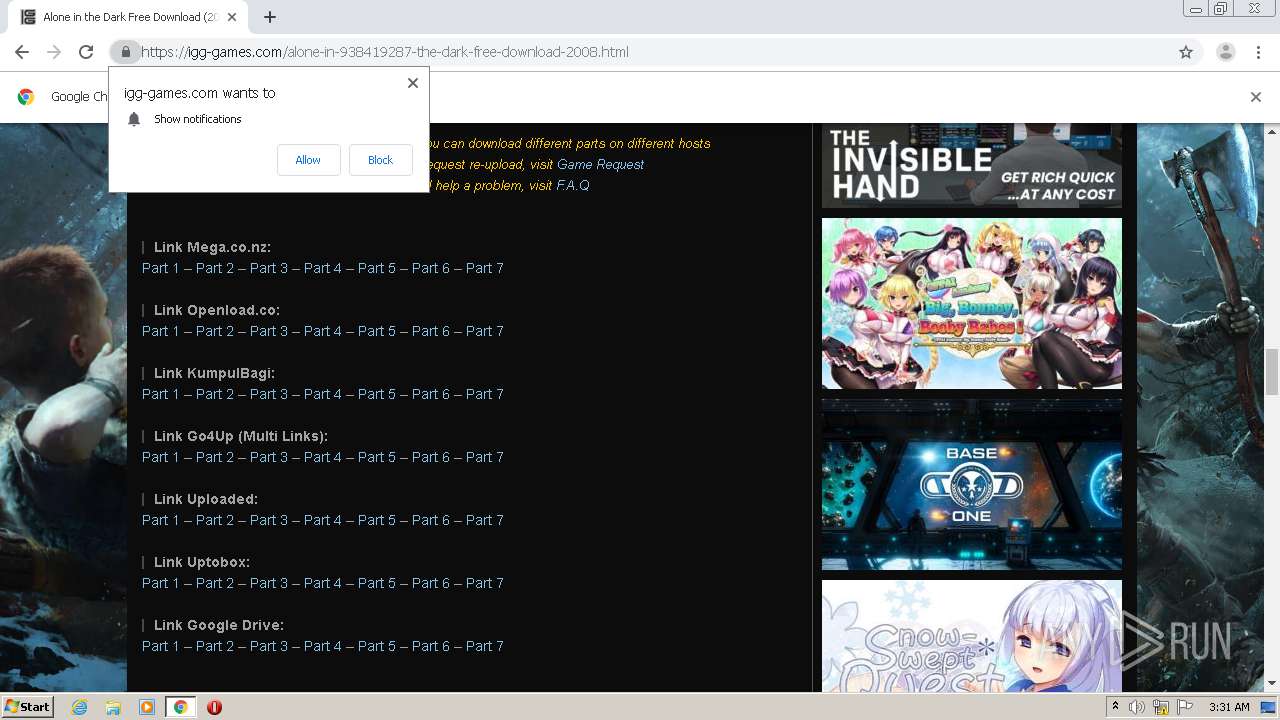Open Mega.co.nz Part 1 link
This screenshot has width=1280, height=720.
click(x=161, y=268)
